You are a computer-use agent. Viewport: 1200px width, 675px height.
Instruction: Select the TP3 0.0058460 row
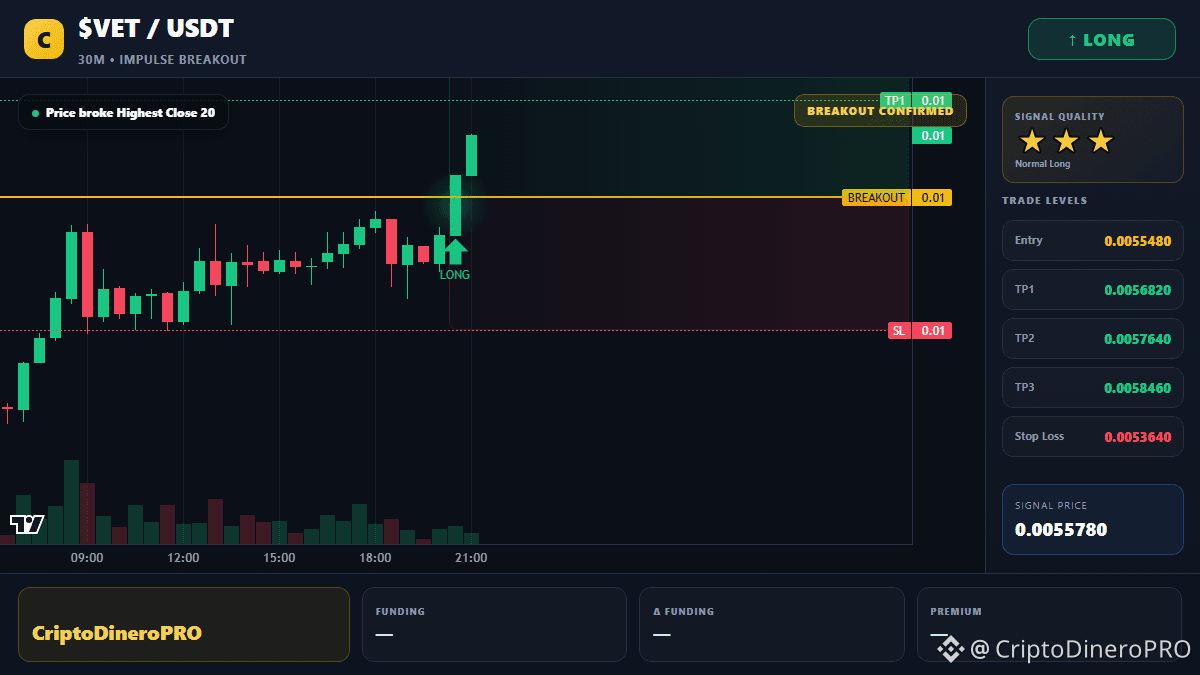pyautogui.click(x=1092, y=388)
